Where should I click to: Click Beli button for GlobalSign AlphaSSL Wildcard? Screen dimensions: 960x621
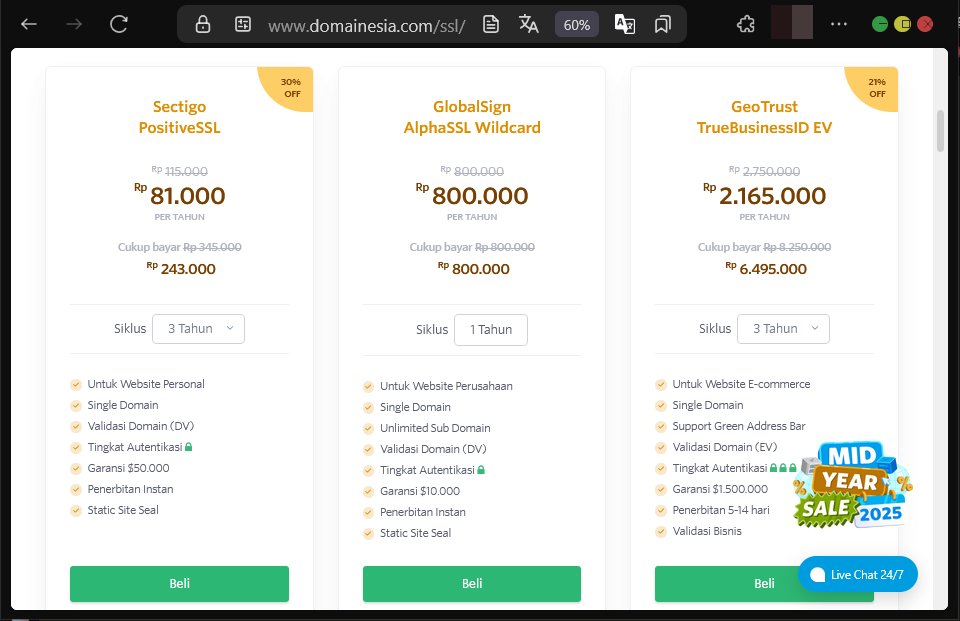[471, 584]
